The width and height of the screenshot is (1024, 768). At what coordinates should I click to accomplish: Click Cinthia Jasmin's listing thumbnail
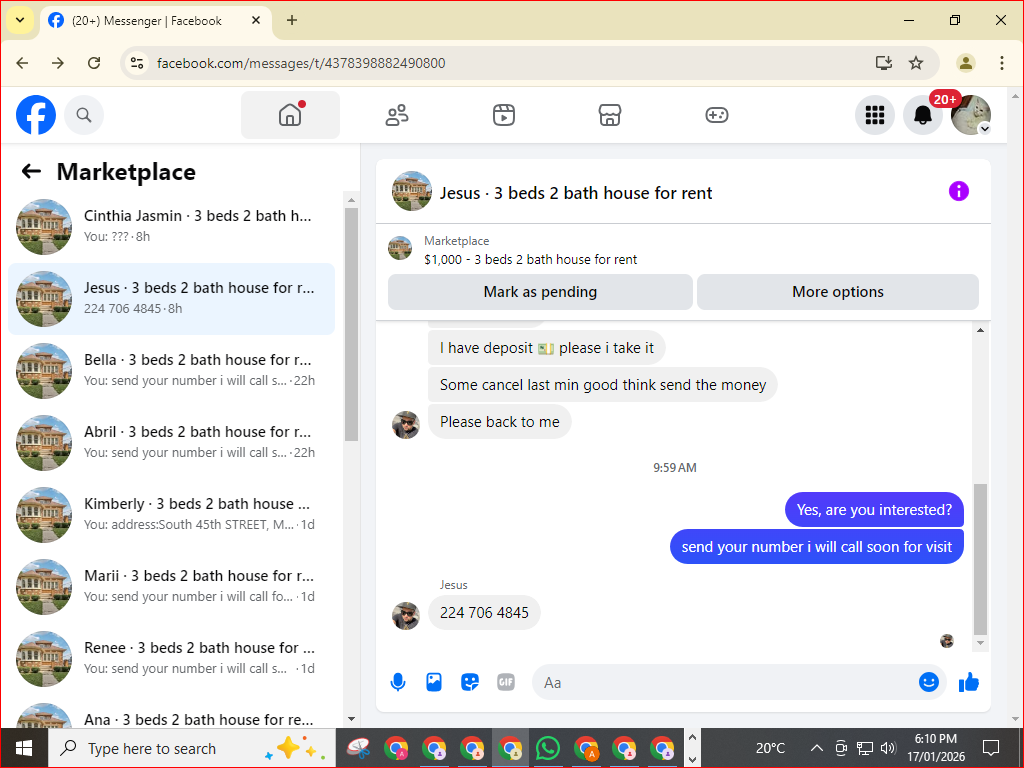[x=44, y=227]
